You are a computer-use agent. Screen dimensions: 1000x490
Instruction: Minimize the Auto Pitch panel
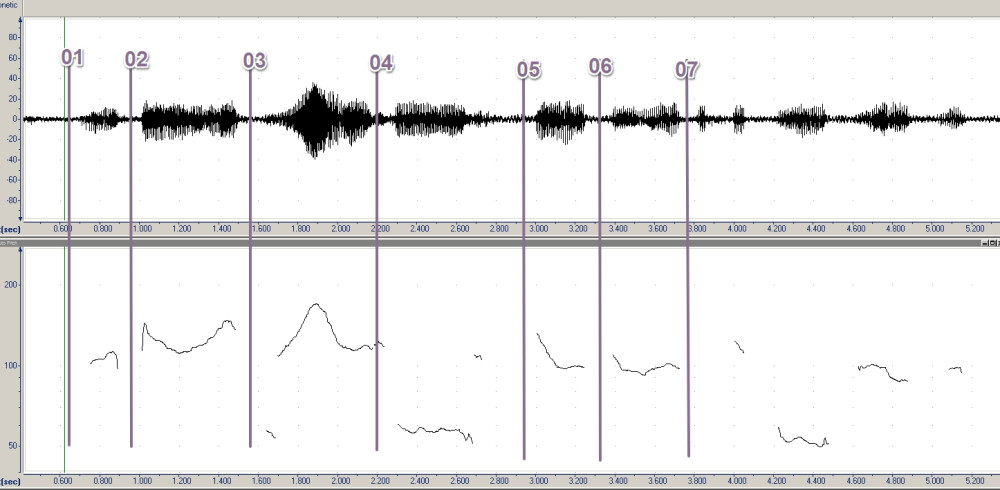pyautogui.click(x=985, y=243)
